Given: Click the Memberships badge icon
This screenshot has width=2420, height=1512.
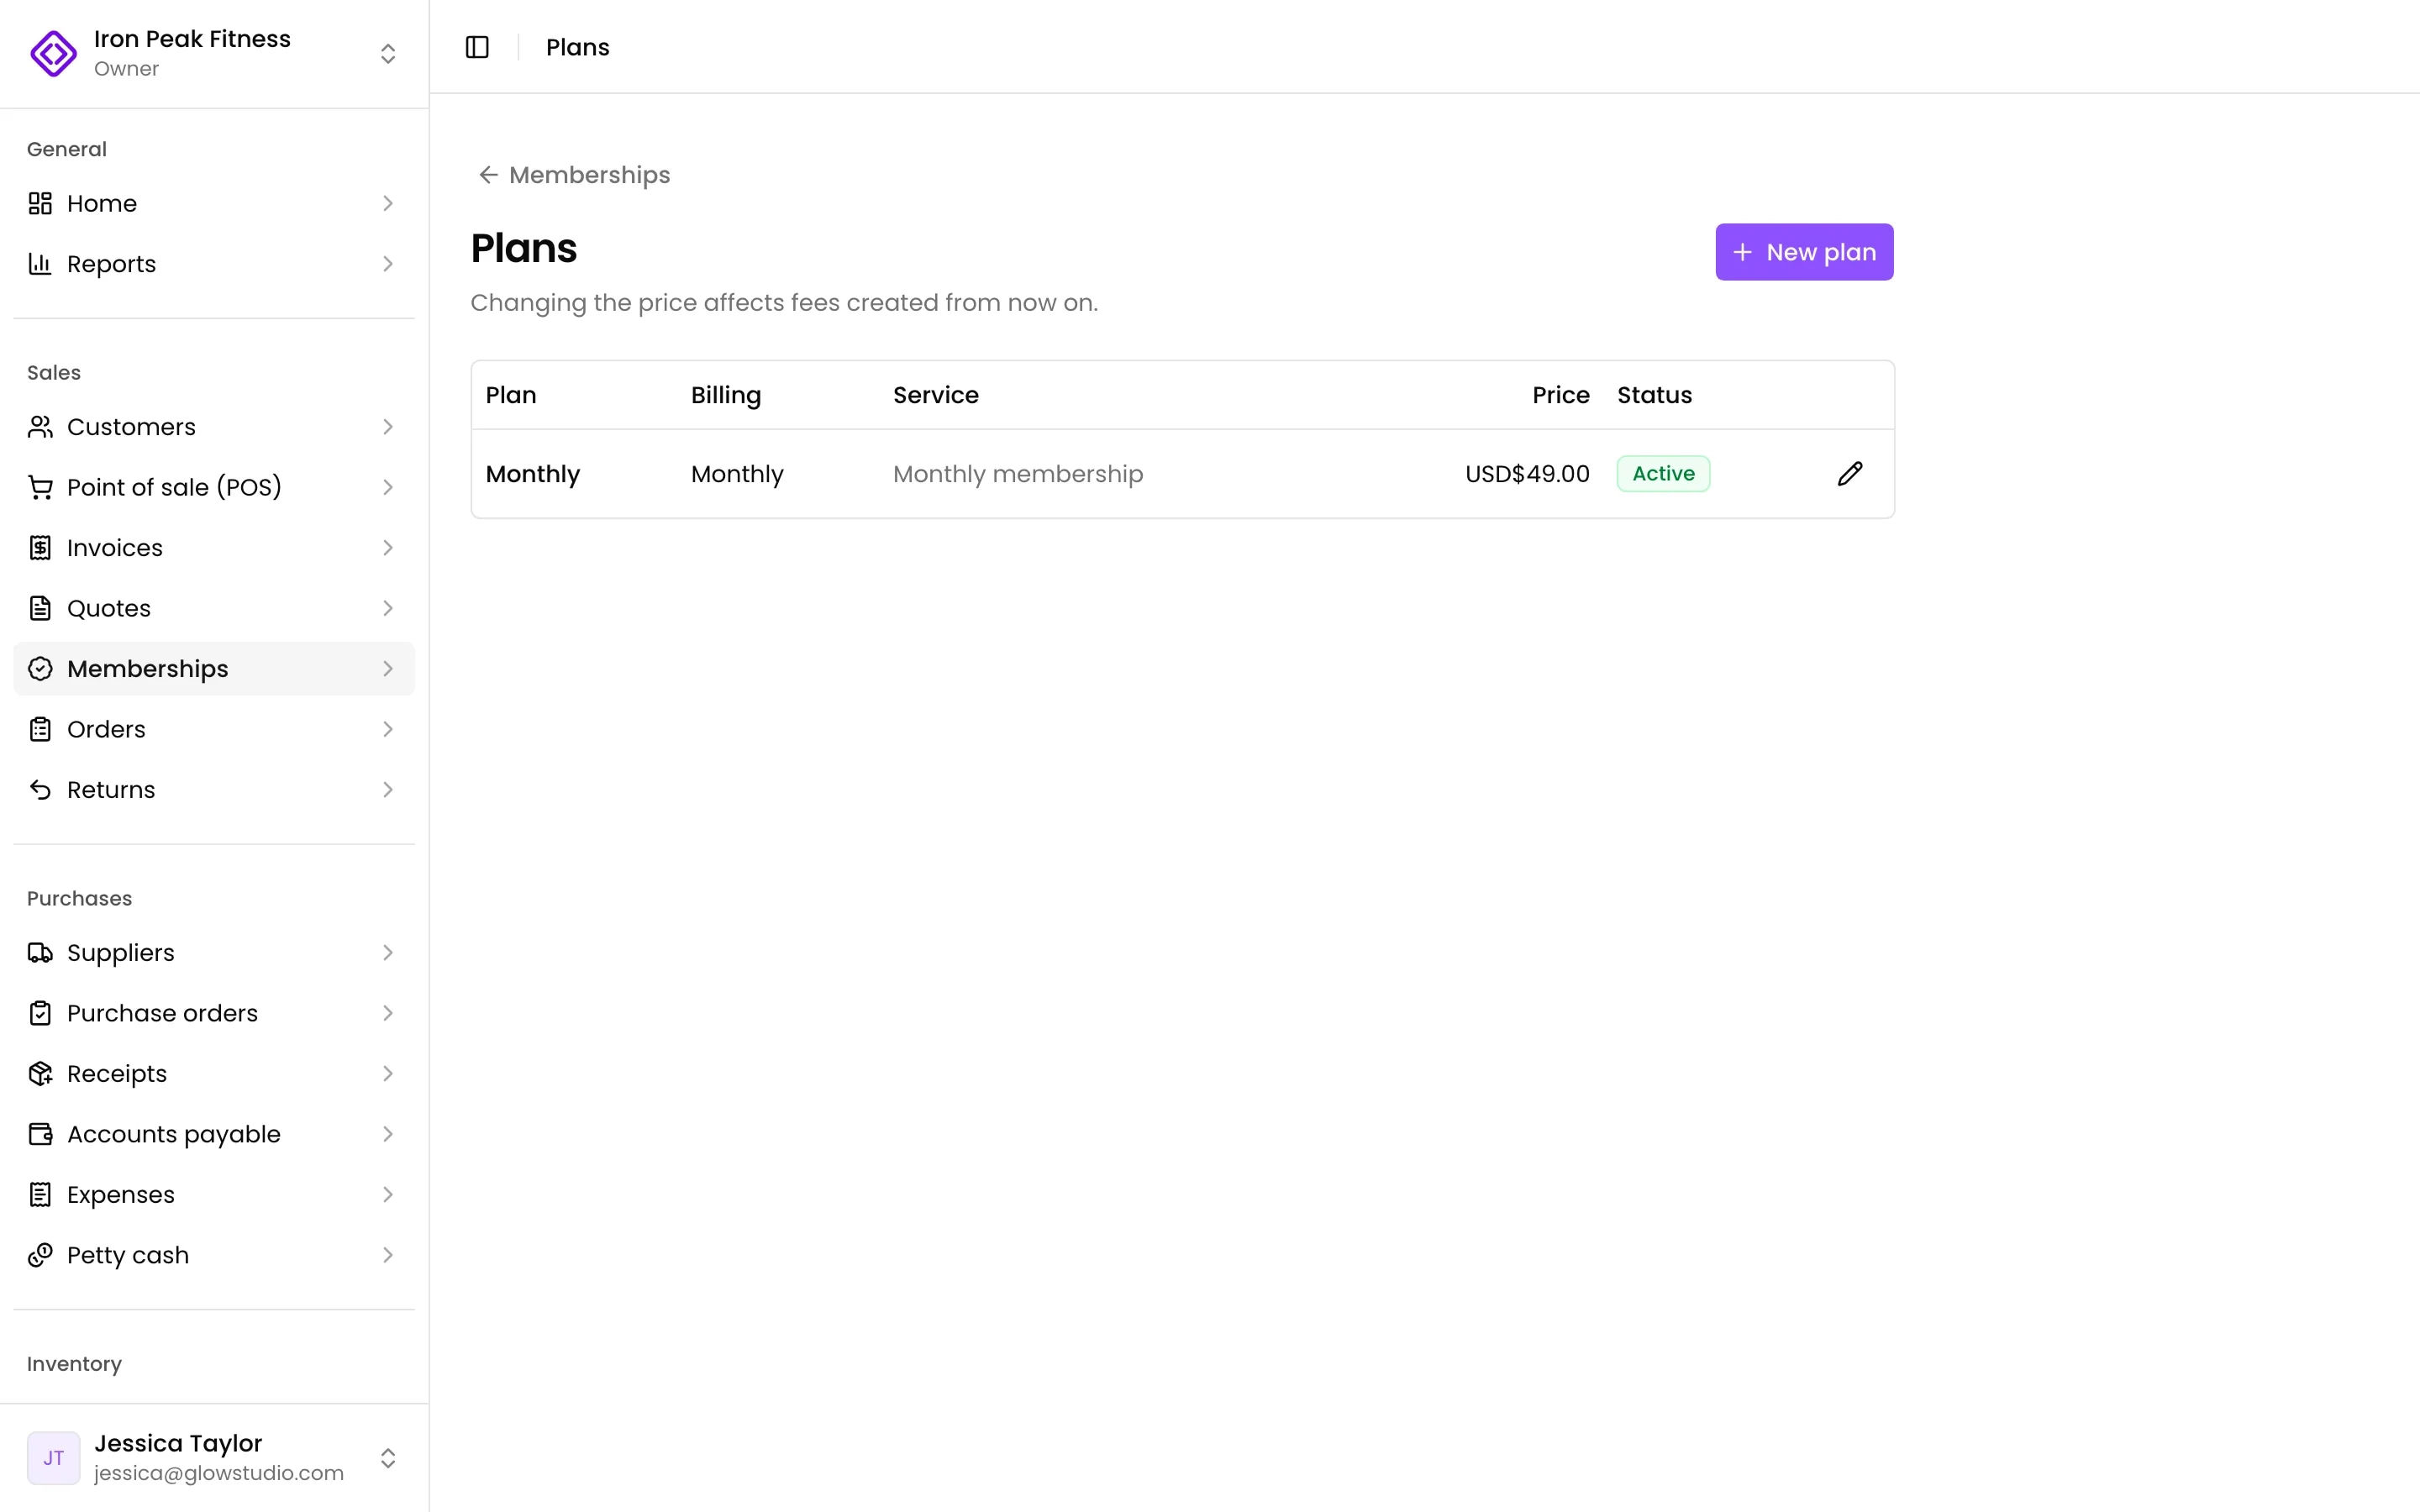Looking at the screenshot, I should point(40,669).
